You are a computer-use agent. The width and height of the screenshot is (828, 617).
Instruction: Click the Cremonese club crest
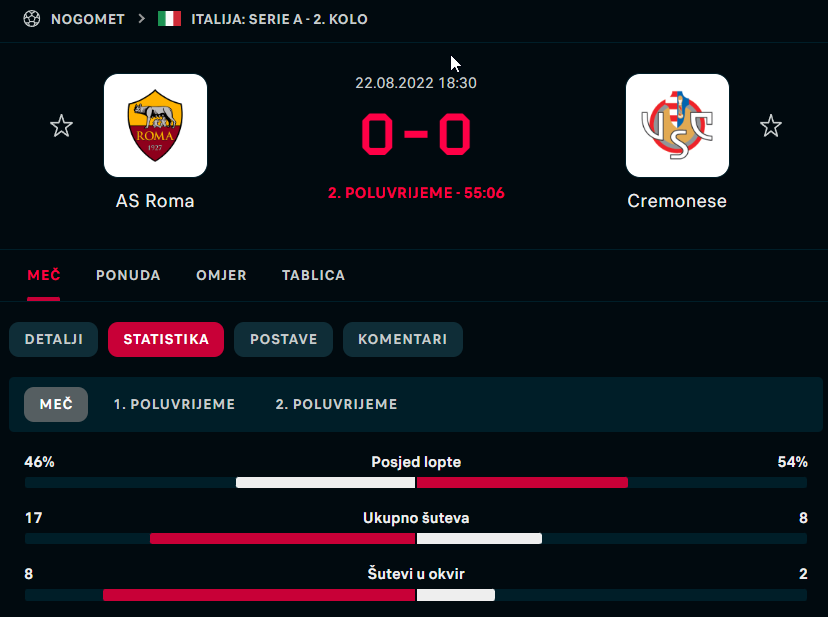(x=677, y=125)
